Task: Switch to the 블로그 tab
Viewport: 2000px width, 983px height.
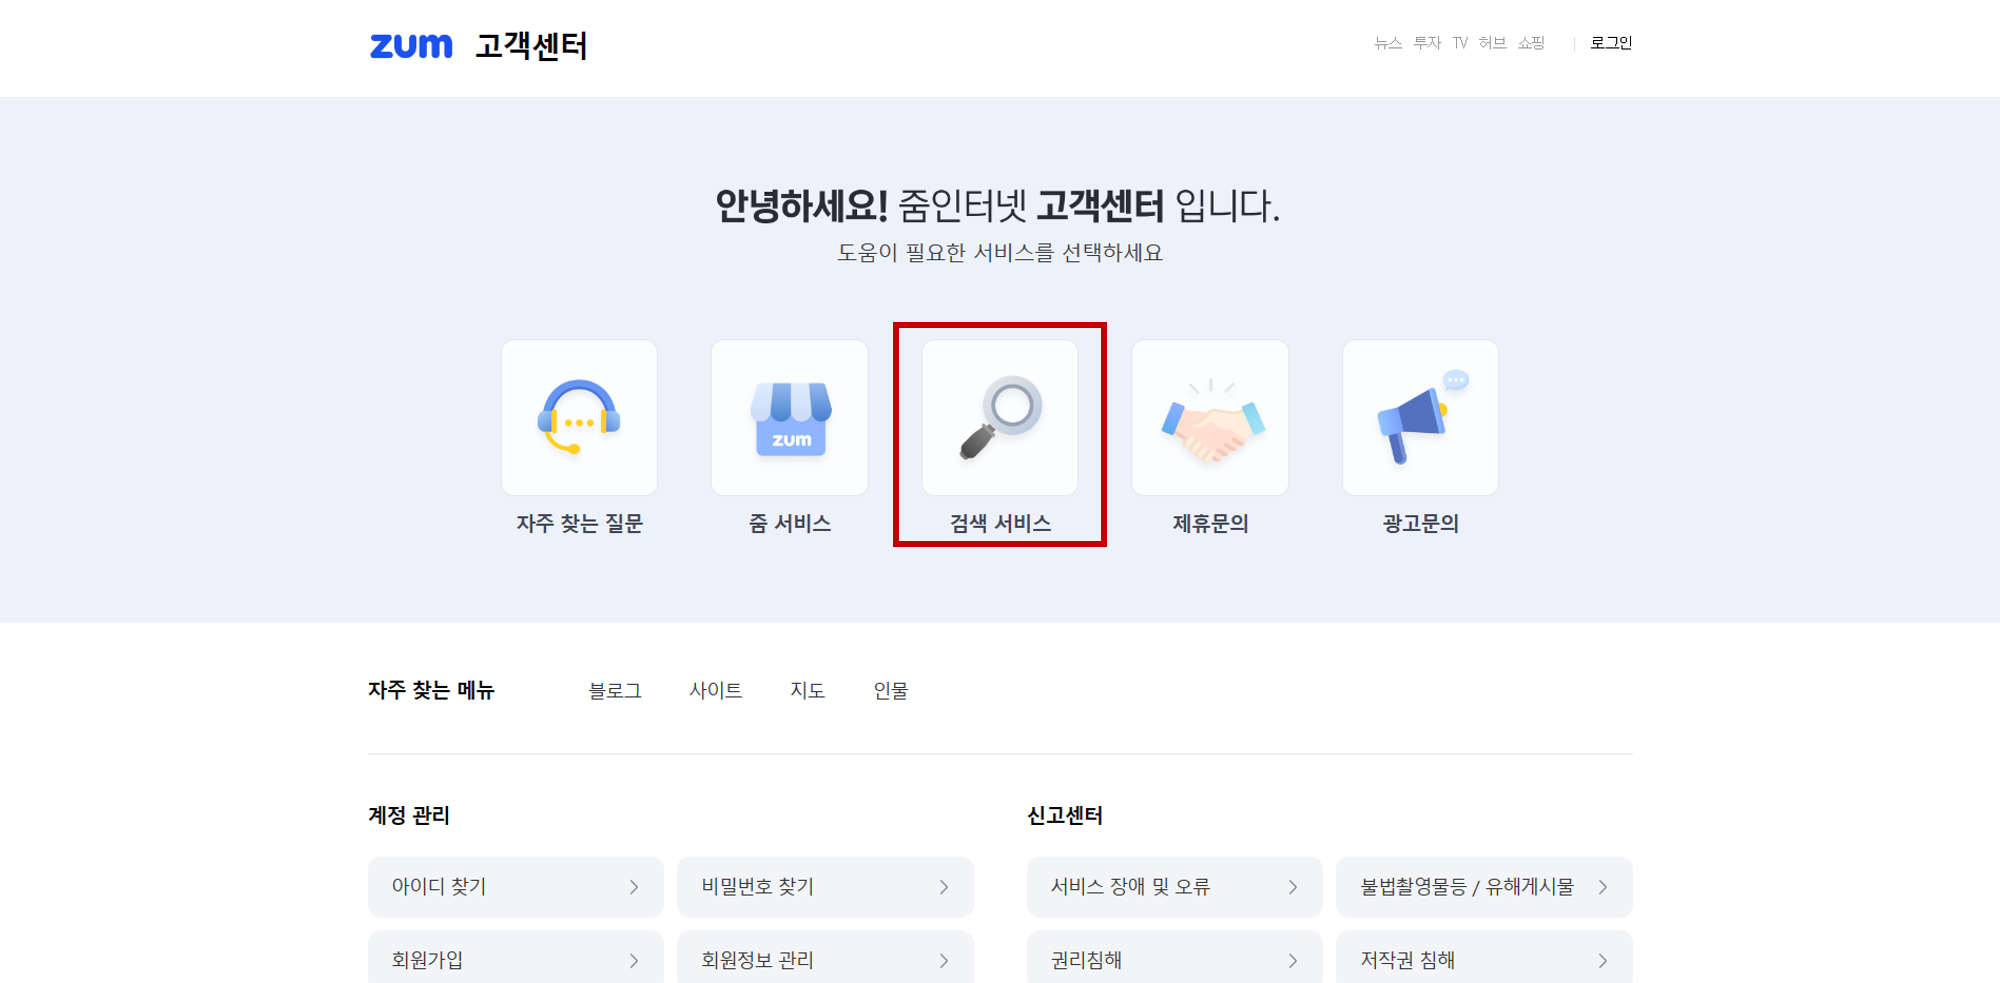Action: pyautogui.click(x=615, y=691)
